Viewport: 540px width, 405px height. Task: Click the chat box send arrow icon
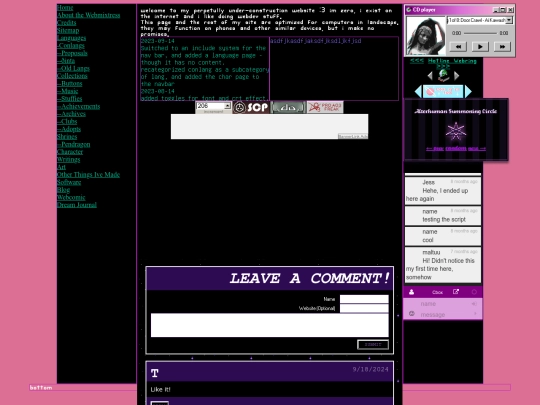click(x=475, y=314)
